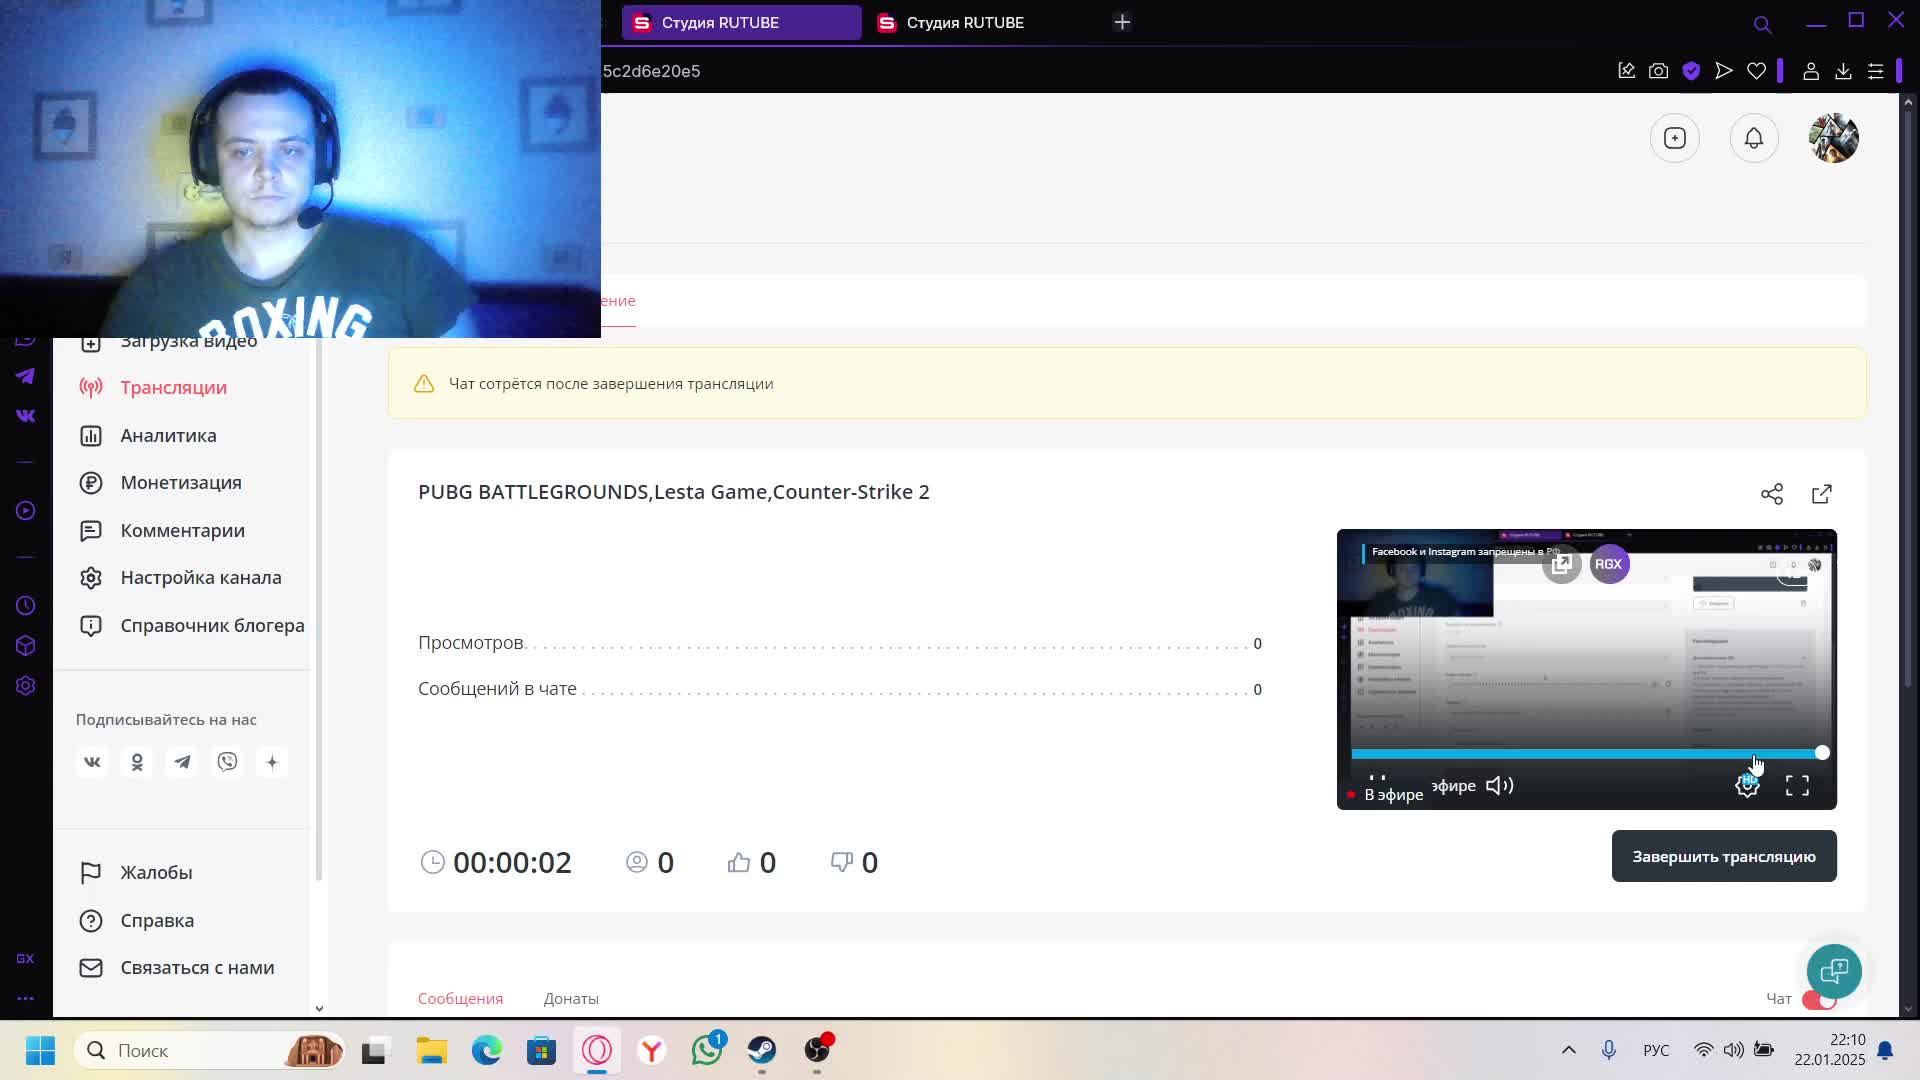Open player quality settings gear
The width and height of the screenshot is (1920, 1080).
click(x=1746, y=787)
